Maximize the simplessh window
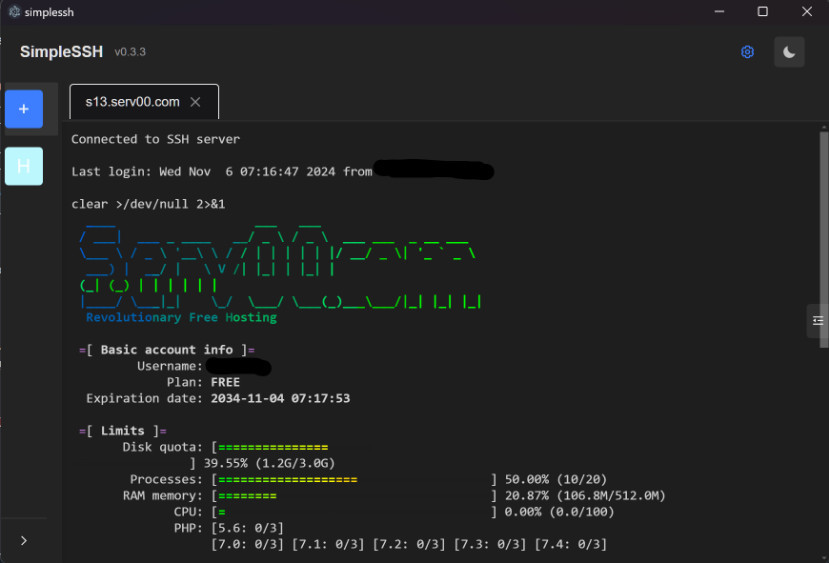 762,12
